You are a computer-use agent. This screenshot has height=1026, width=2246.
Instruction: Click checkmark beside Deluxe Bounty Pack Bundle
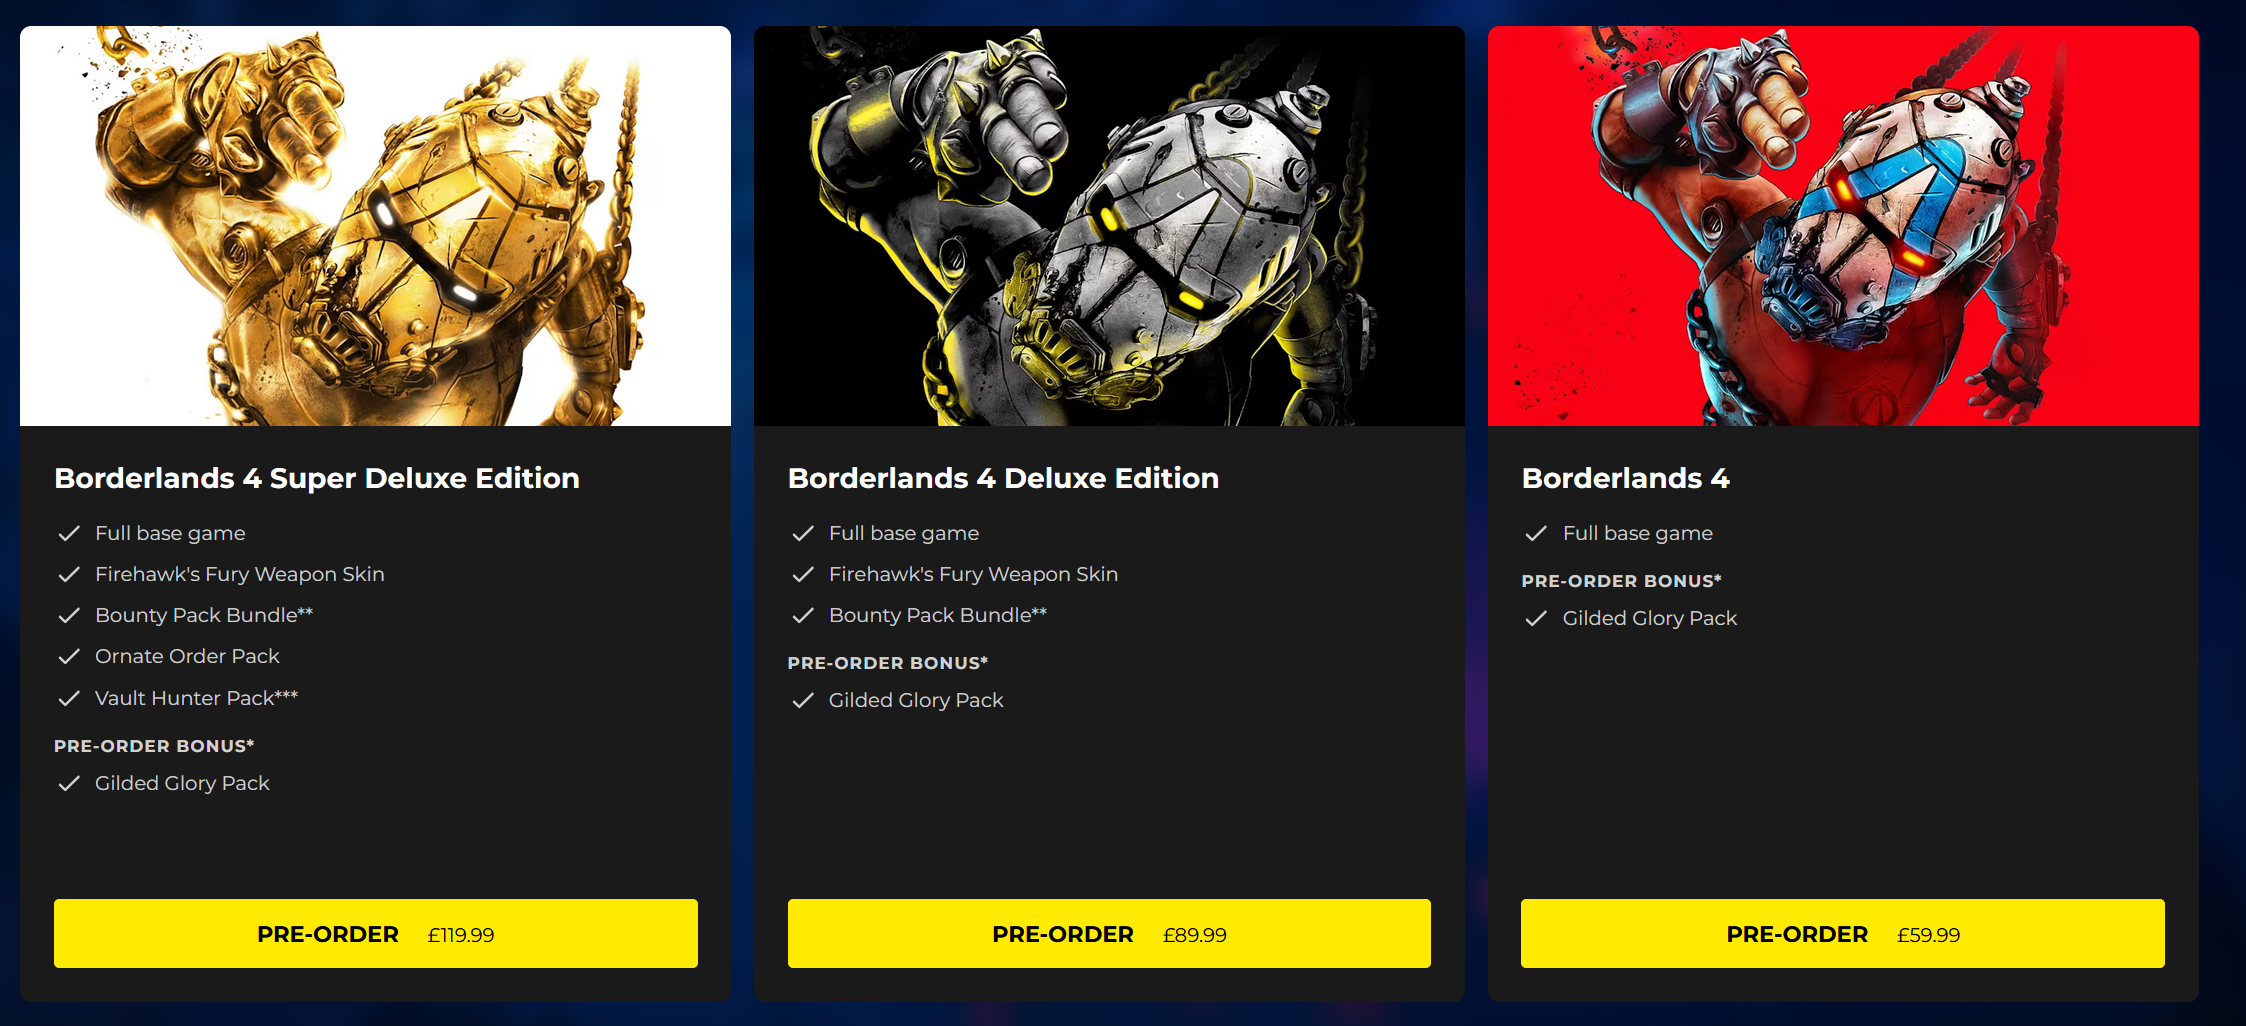point(803,616)
